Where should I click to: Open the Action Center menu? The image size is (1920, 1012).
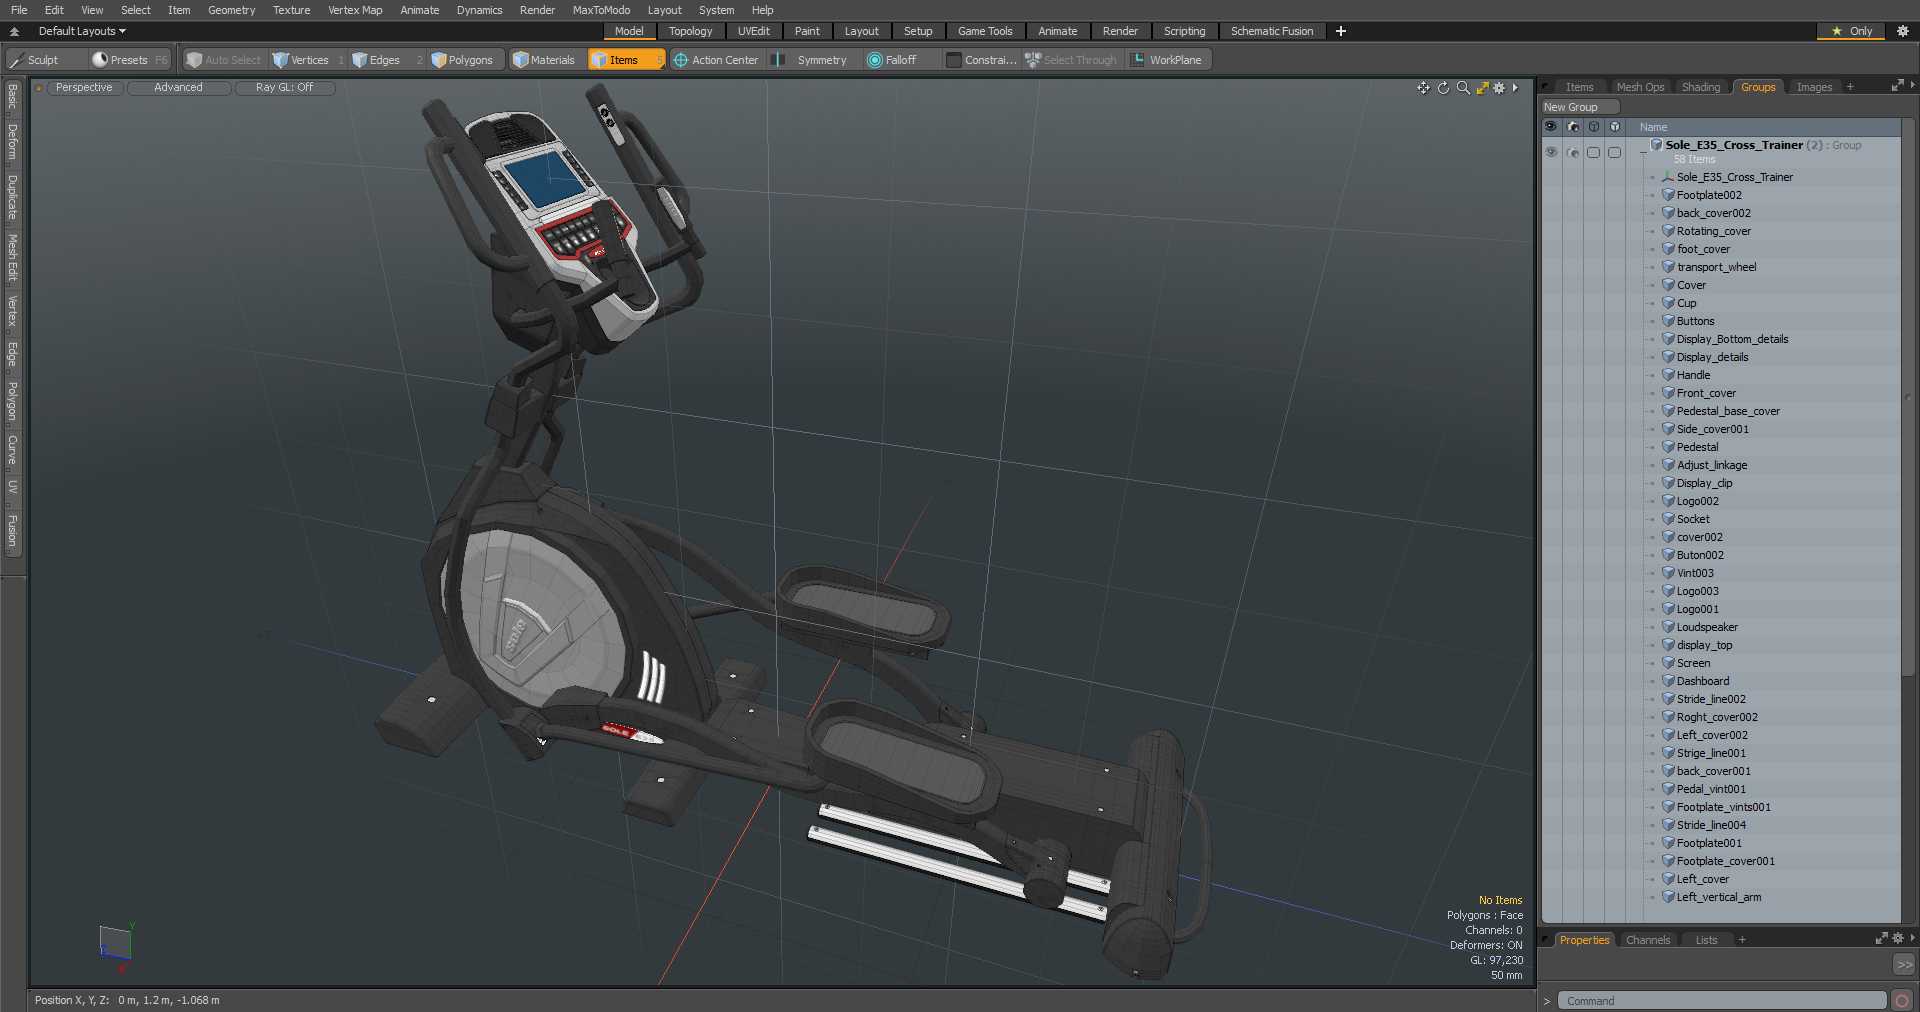click(x=717, y=60)
